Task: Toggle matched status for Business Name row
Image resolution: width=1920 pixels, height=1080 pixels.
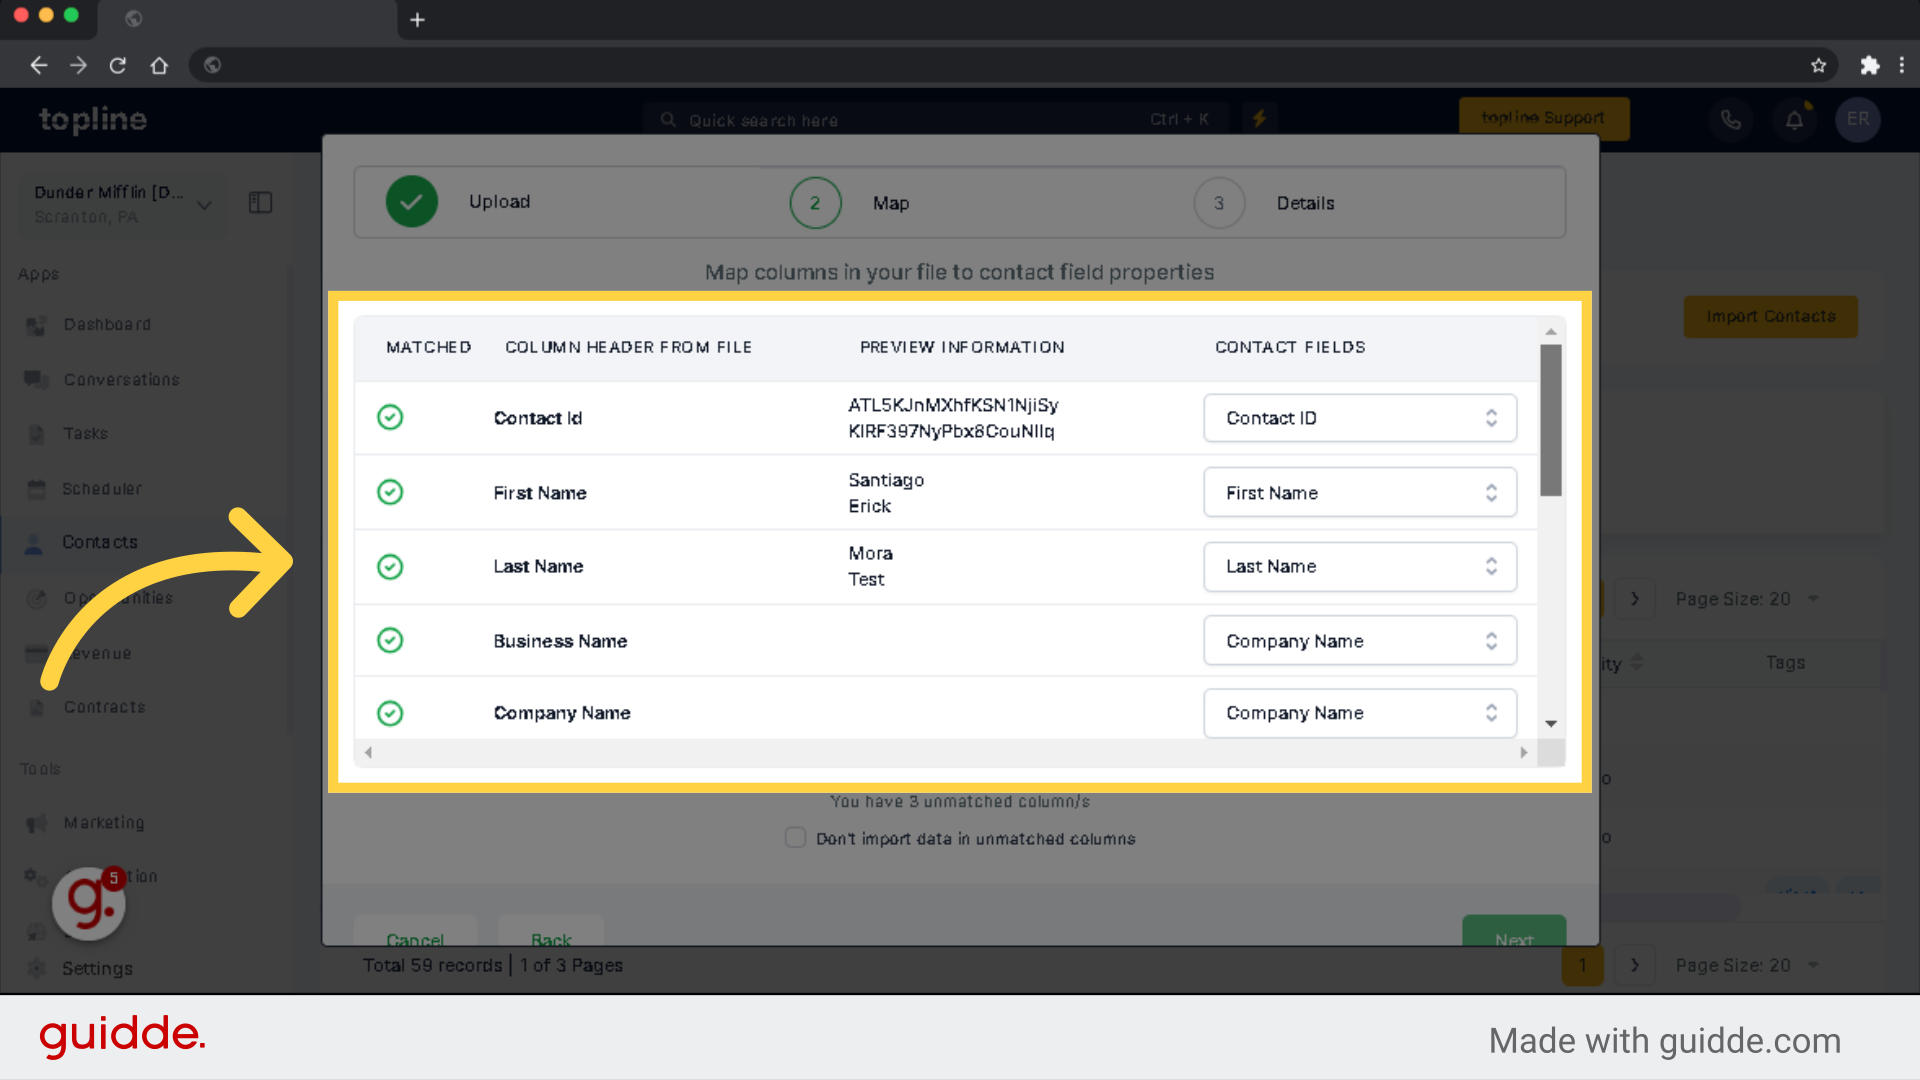Action: [x=390, y=640]
